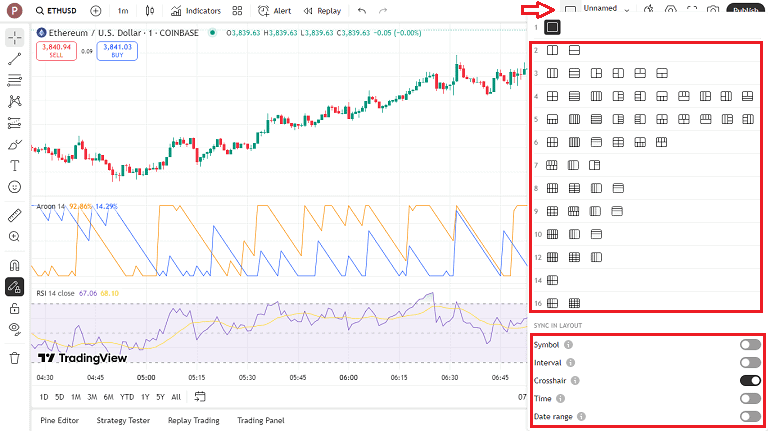Start bar Replay mode
Screen dimensions: 768x431
click(x=322, y=11)
